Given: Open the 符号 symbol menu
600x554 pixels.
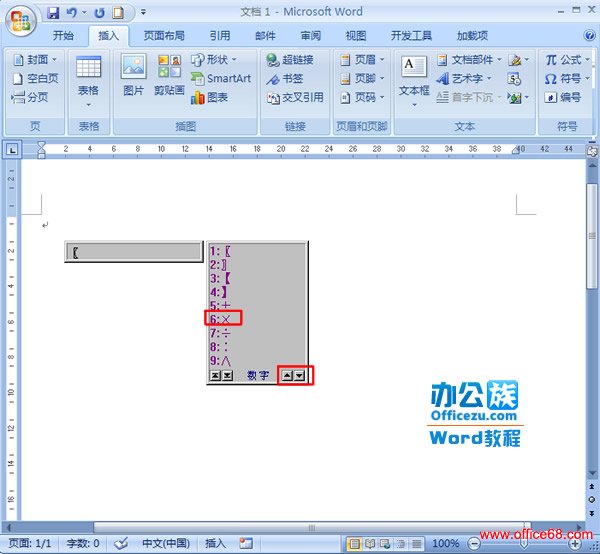Looking at the screenshot, I should [567, 78].
